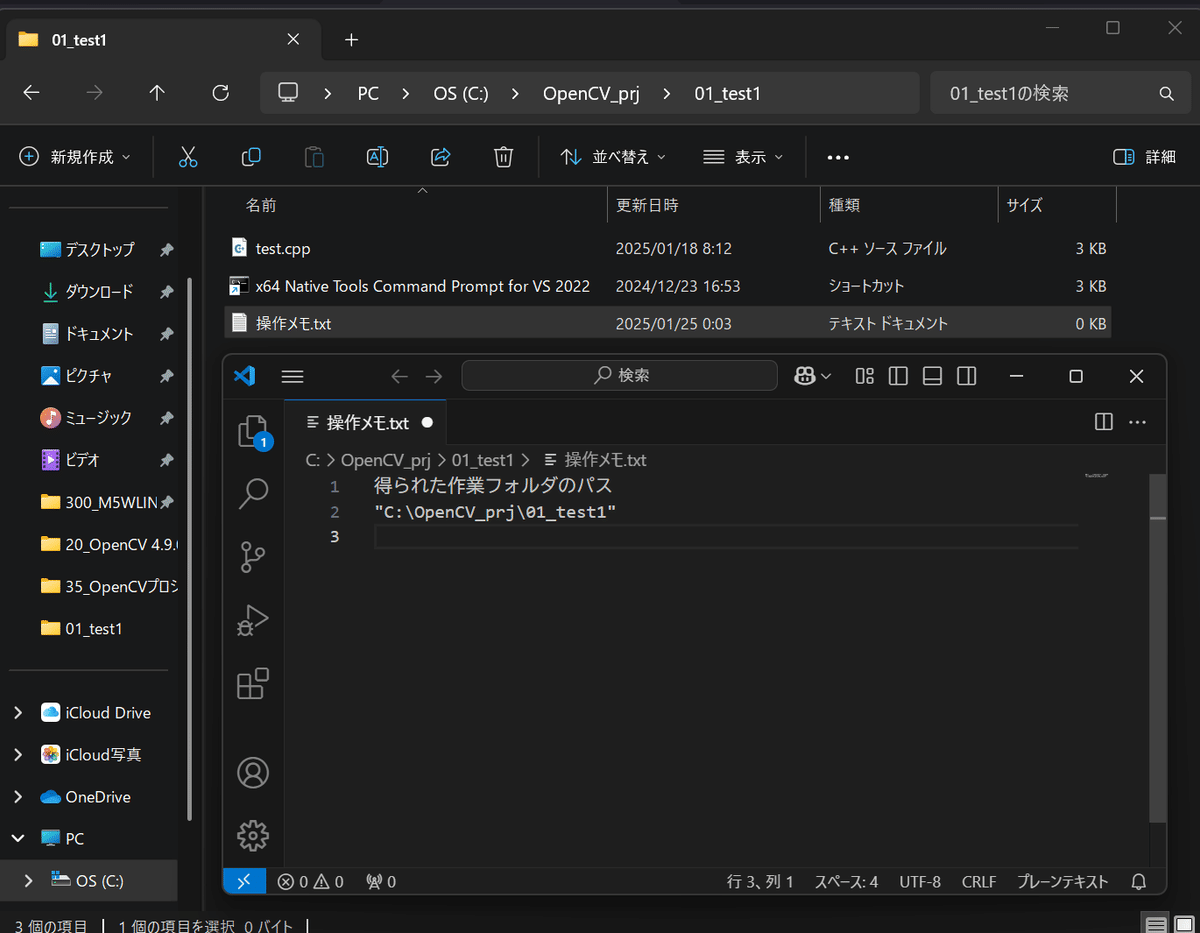
Task: Sort files by the 名前 column header
Action: 416,205
